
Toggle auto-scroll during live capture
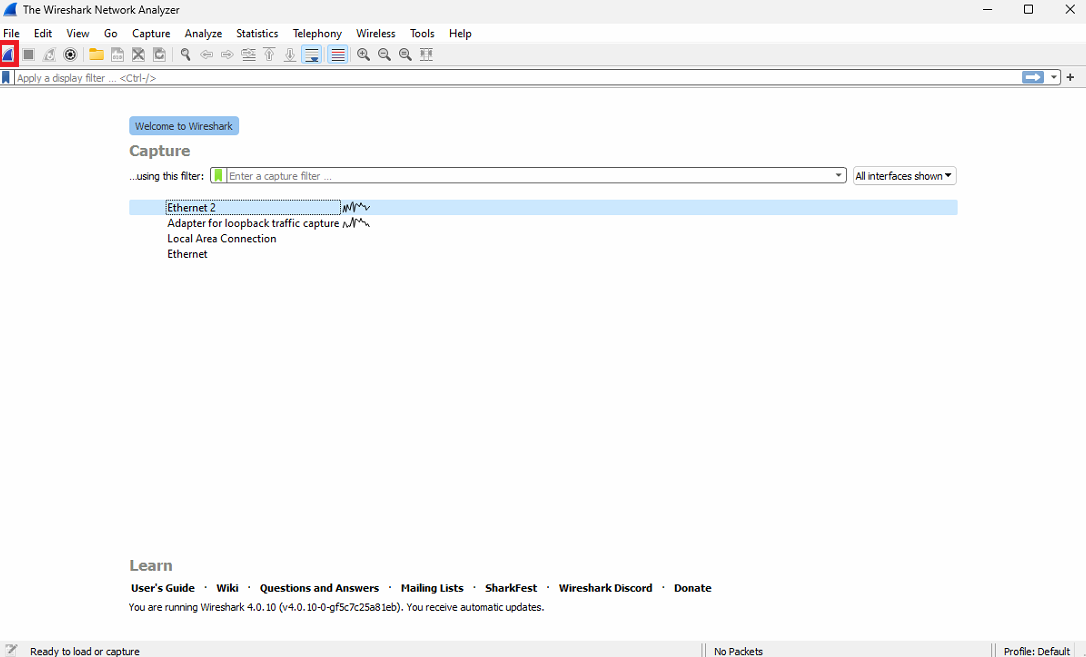(x=312, y=54)
